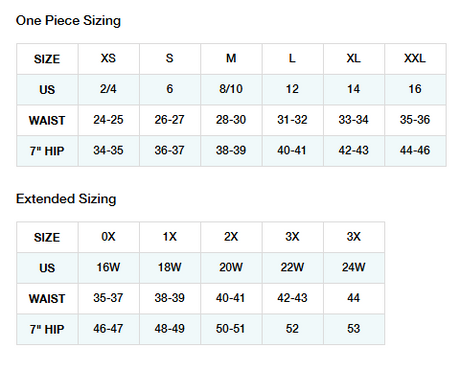Select the 2X size column header
460x371 pixels.
[231, 237]
